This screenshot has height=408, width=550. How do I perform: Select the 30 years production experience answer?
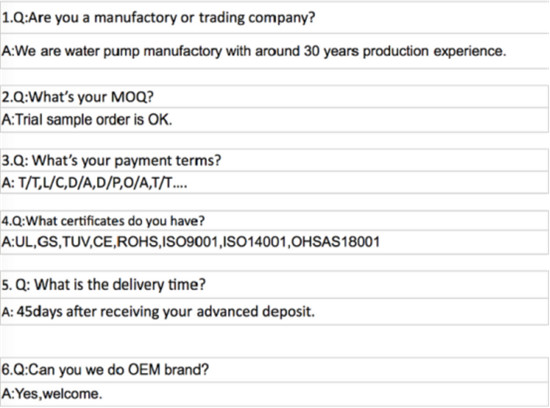274,51
